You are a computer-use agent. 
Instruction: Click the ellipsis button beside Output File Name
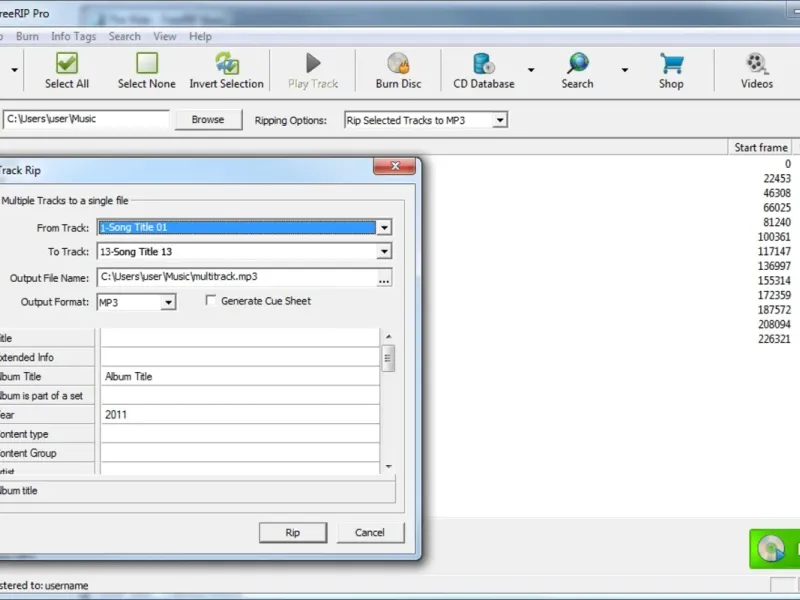coord(384,279)
